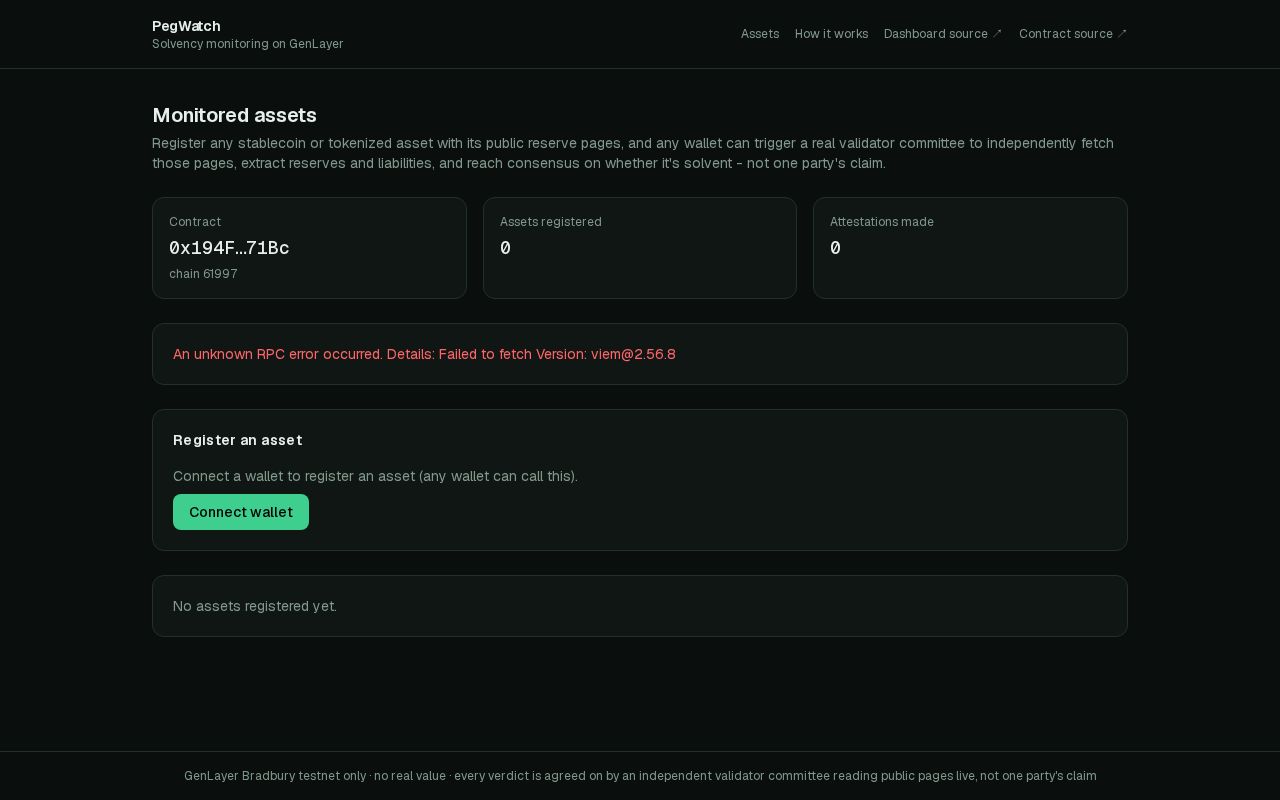Click the Connect wallet button
The width and height of the screenshot is (1280, 800).
[x=241, y=512]
